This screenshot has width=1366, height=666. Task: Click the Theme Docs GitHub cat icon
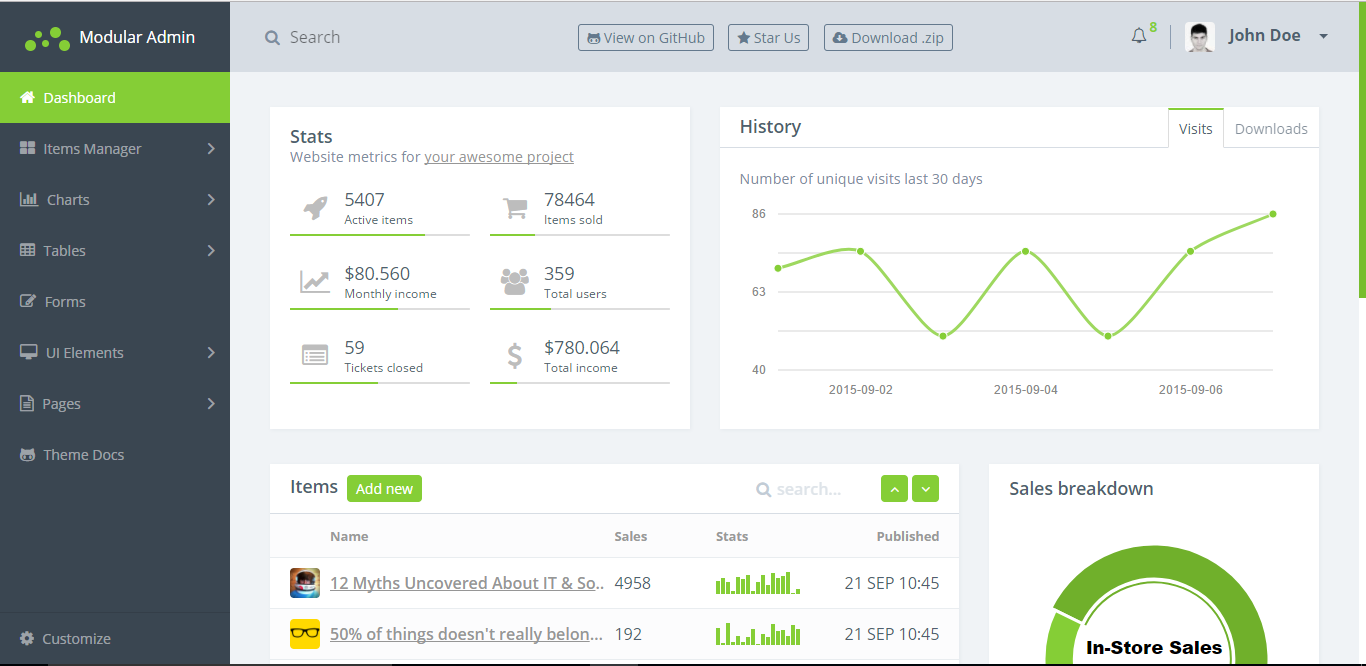click(x=28, y=454)
